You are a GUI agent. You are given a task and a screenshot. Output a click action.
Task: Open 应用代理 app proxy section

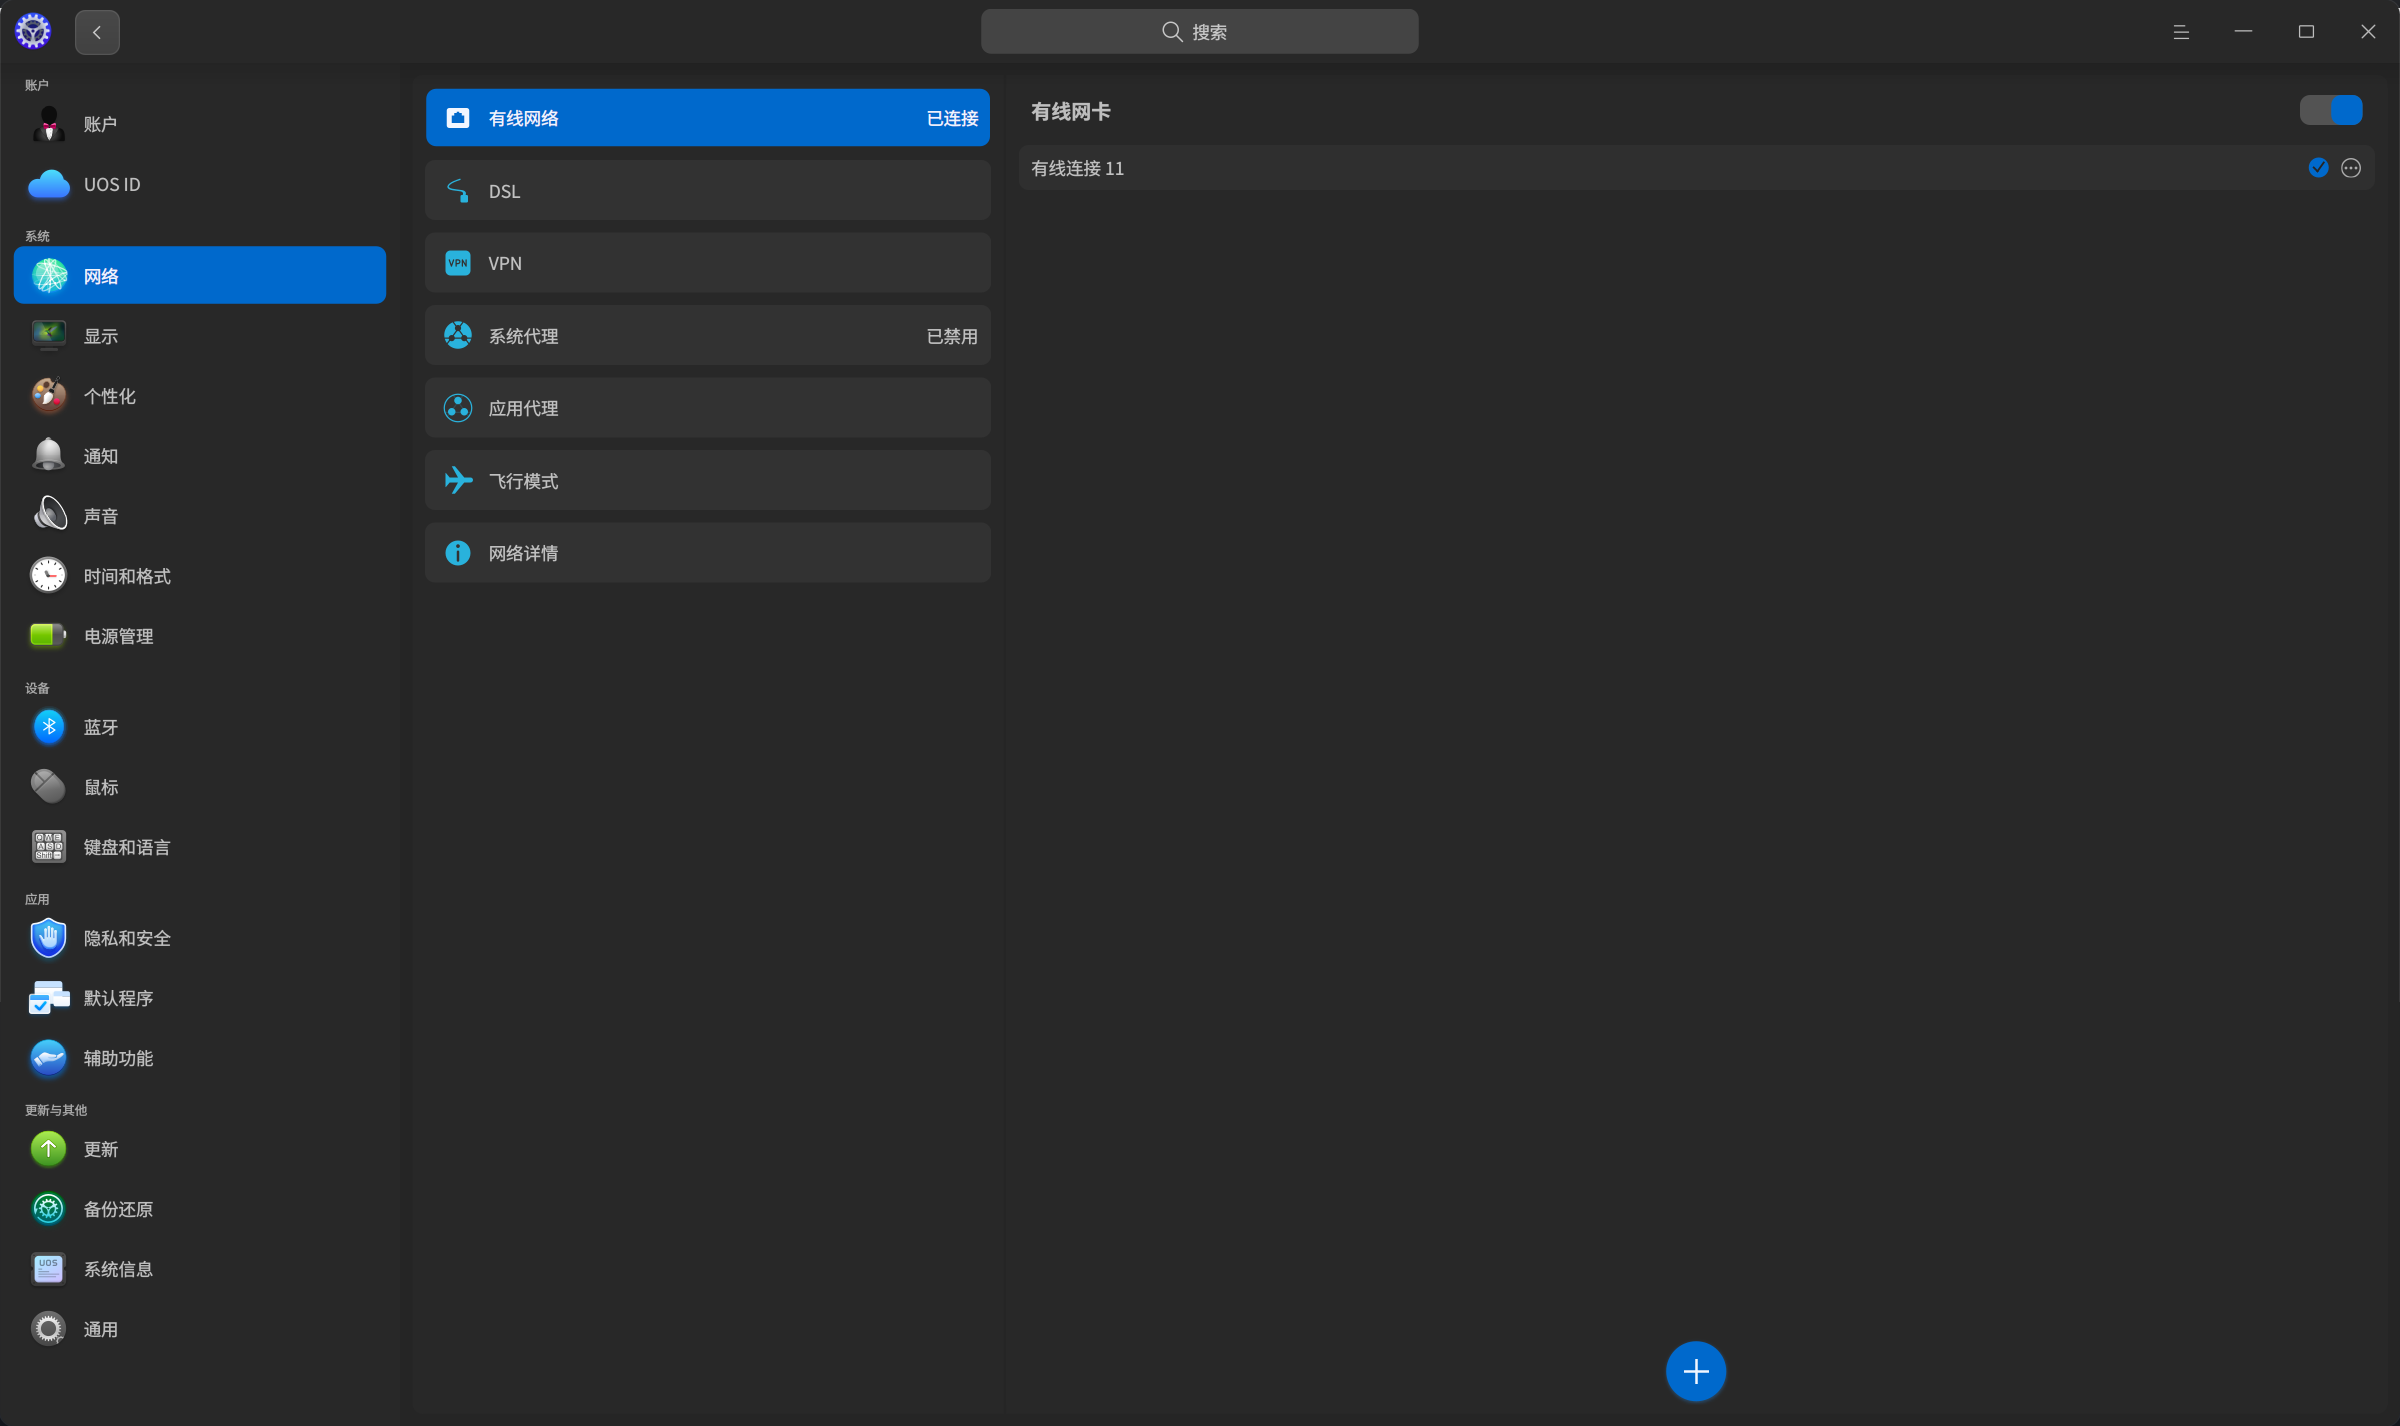pyautogui.click(x=708, y=408)
